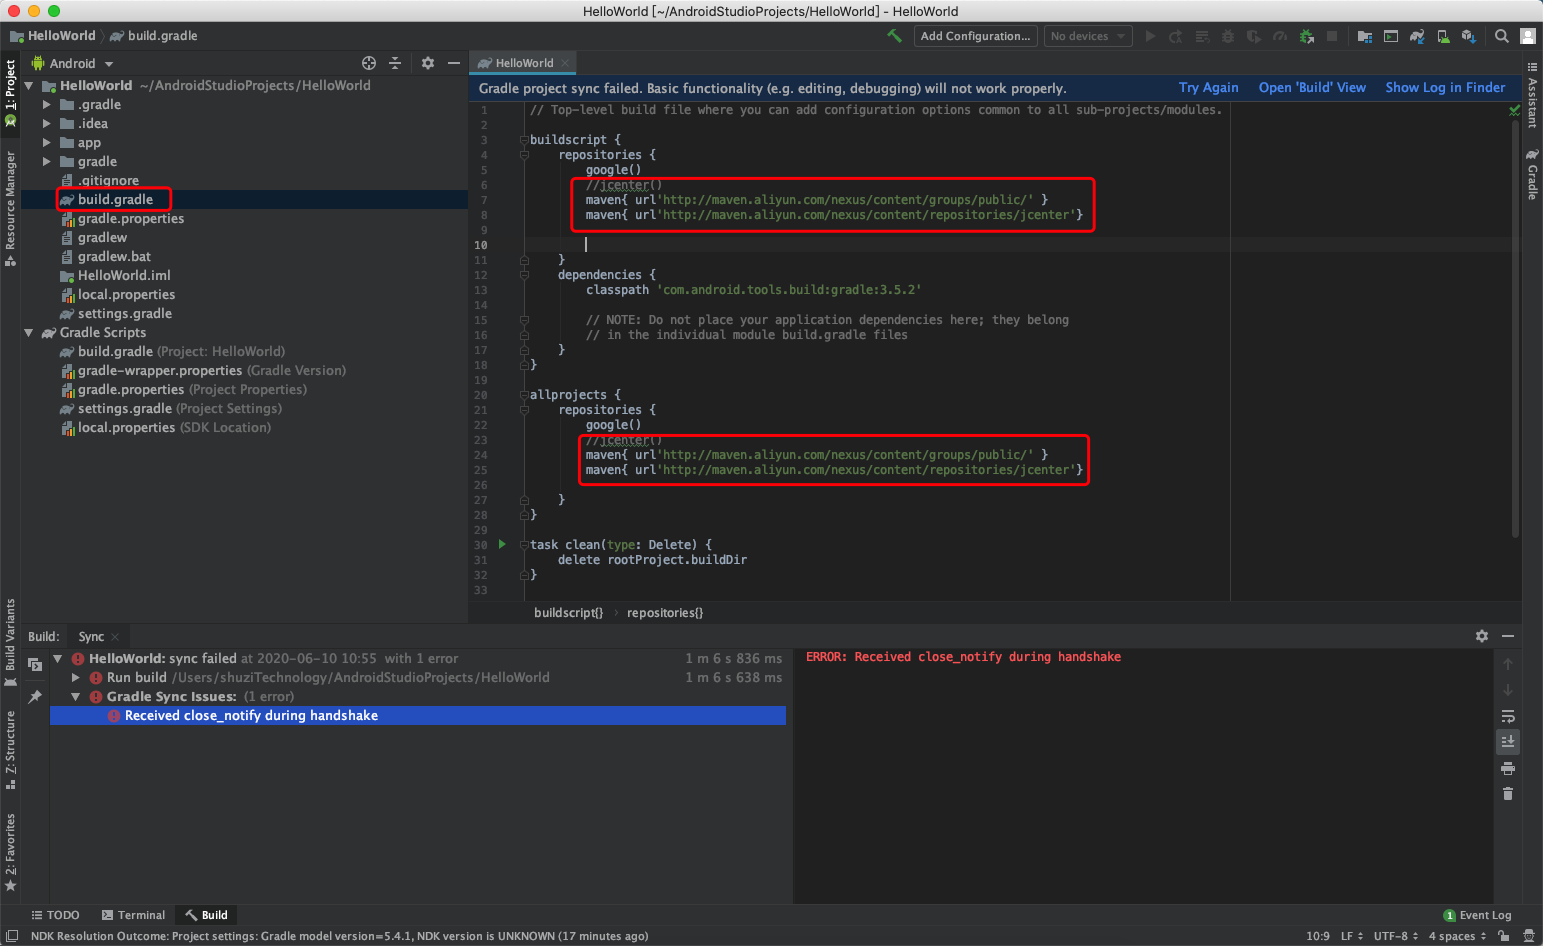The width and height of the screenshot is (1543, 946).
Task: Click the print icon in build output
Action: (x=1508, y=768)
